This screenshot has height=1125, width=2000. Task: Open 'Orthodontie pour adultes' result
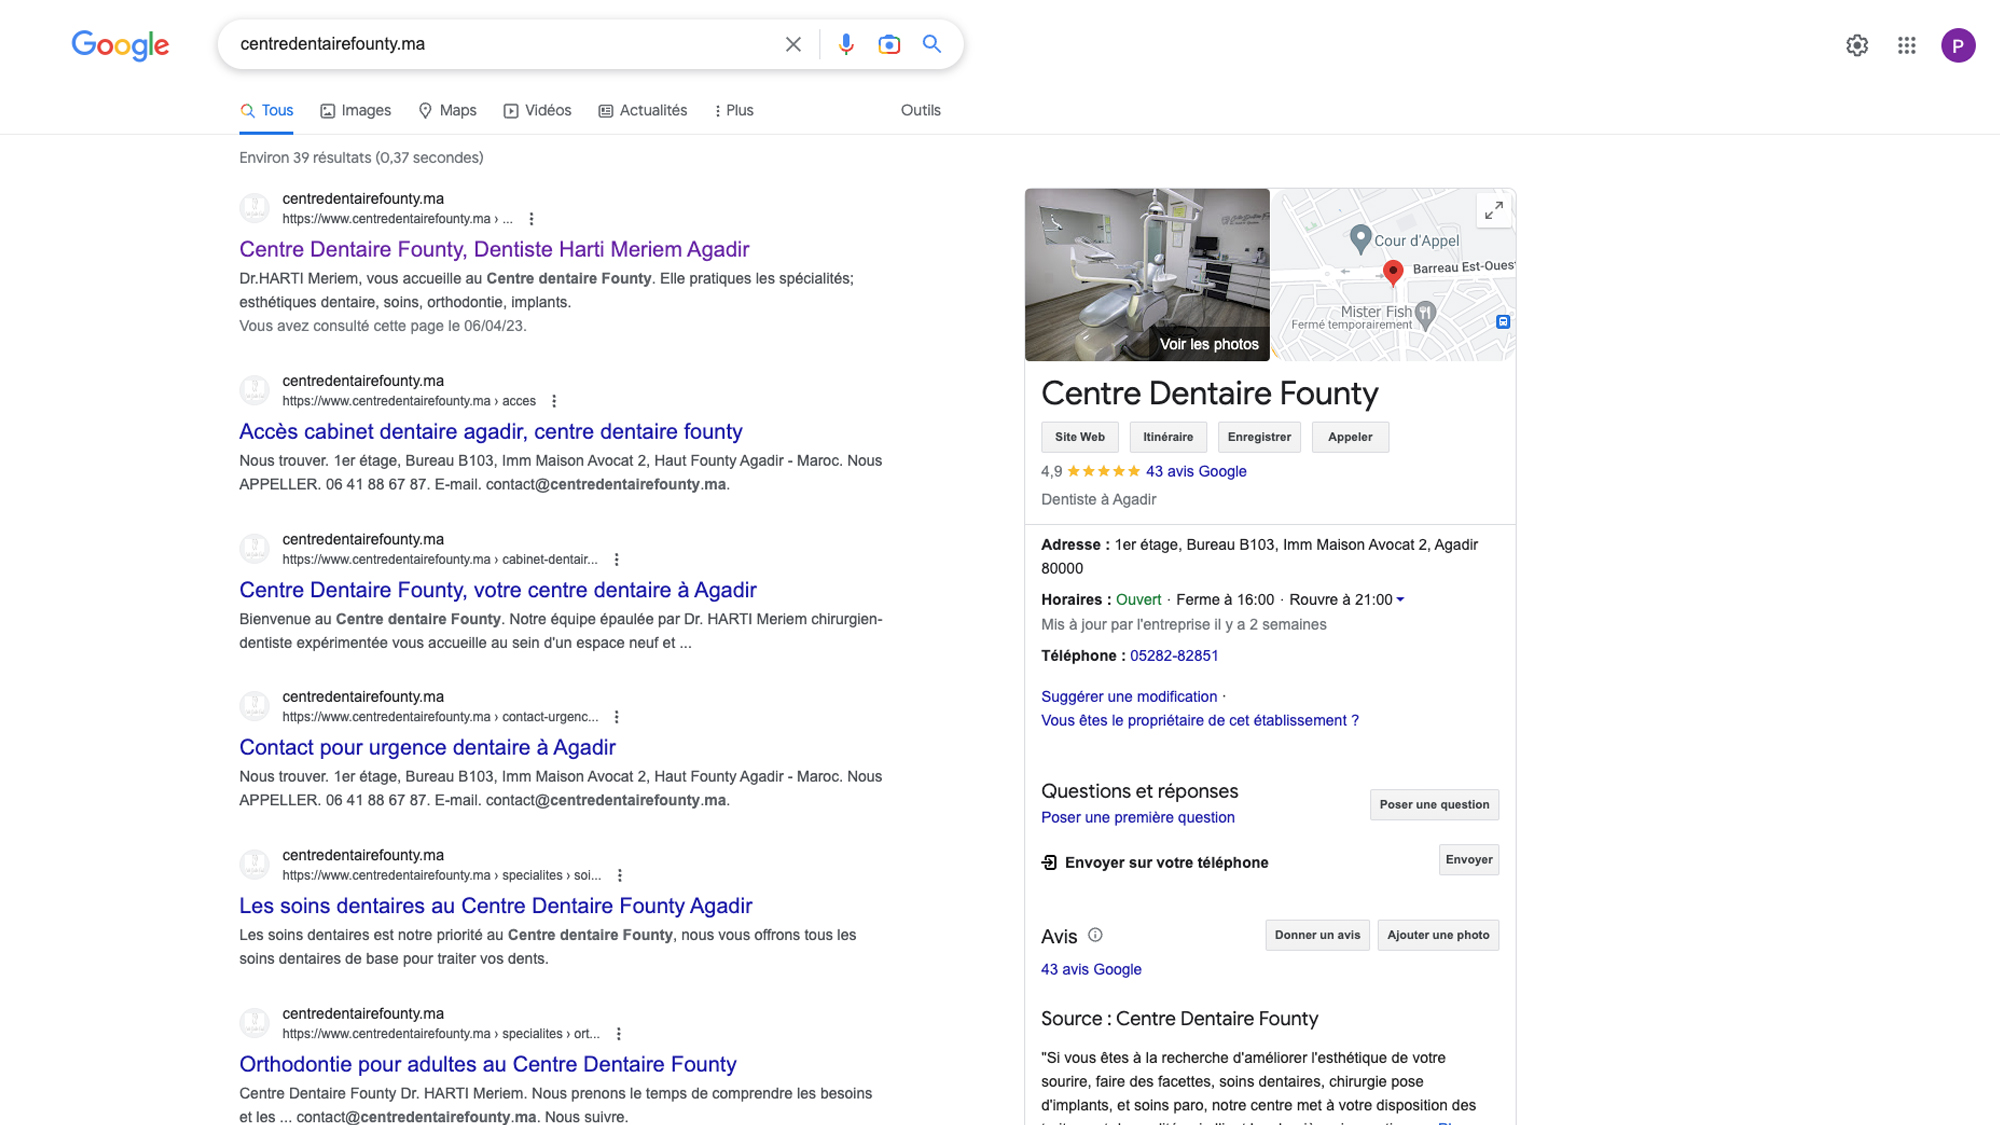pyautogui.click(x=487, y=1064)
